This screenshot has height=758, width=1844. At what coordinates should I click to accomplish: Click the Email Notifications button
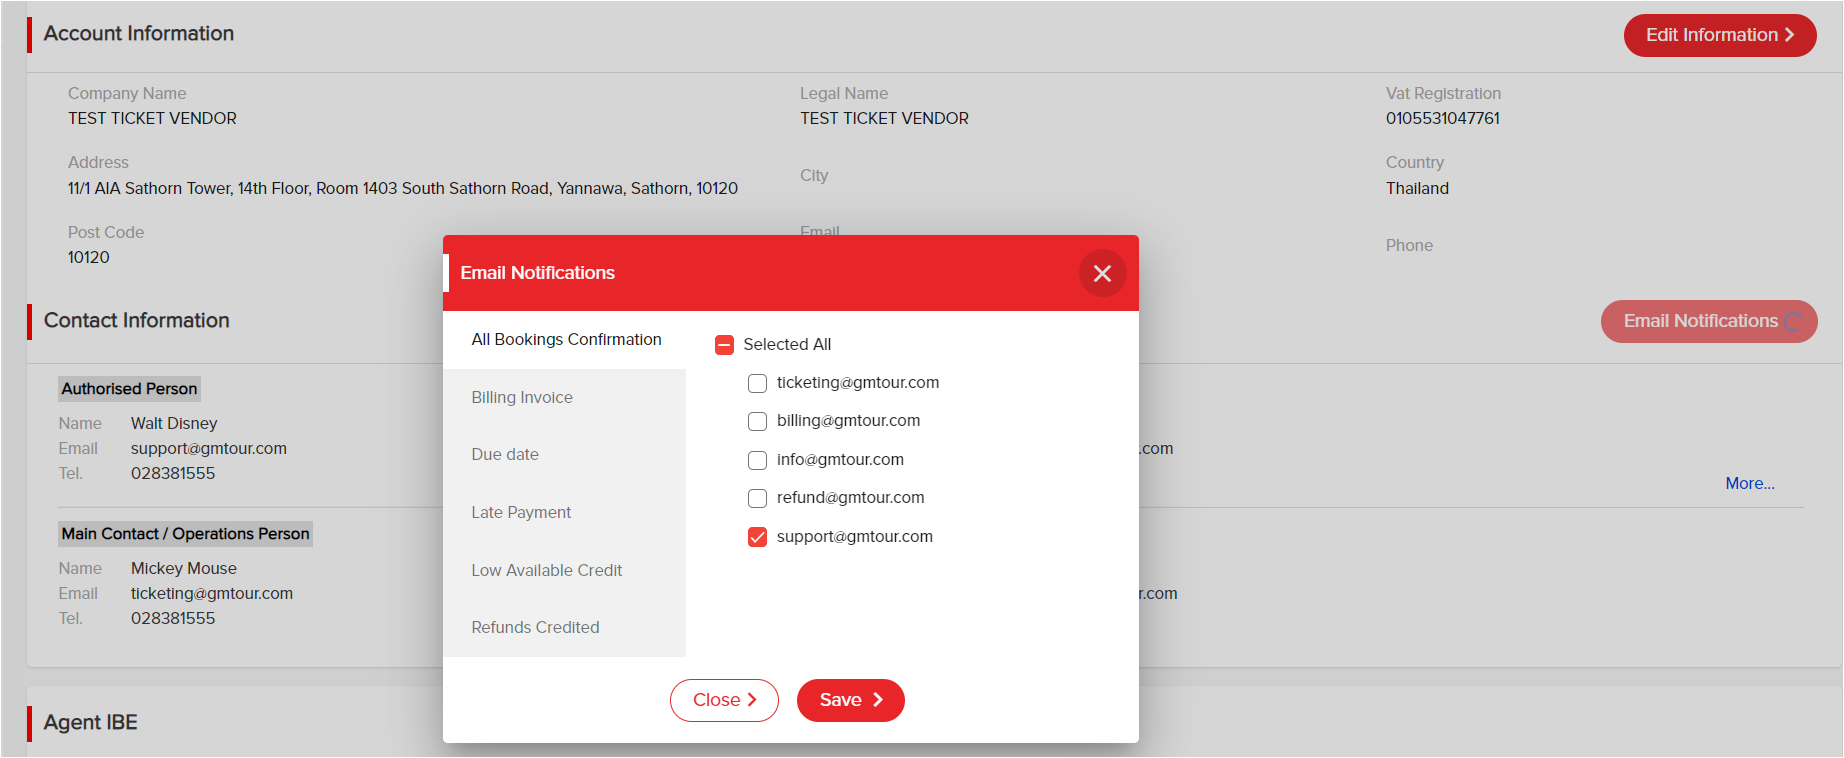pyautogui.click(x=1709, y=321)
